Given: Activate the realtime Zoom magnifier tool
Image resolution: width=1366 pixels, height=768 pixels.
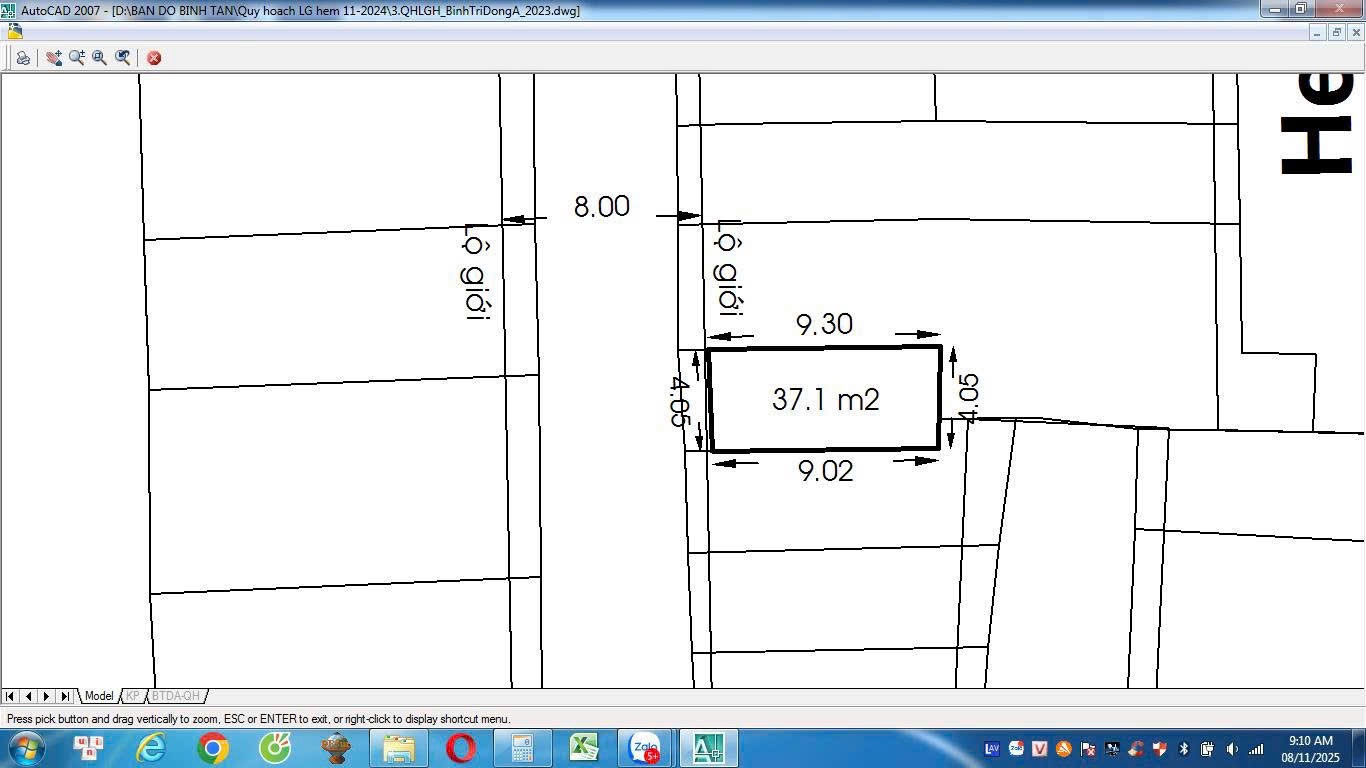Looking at the screenshot, I should (x=77, y=58).
